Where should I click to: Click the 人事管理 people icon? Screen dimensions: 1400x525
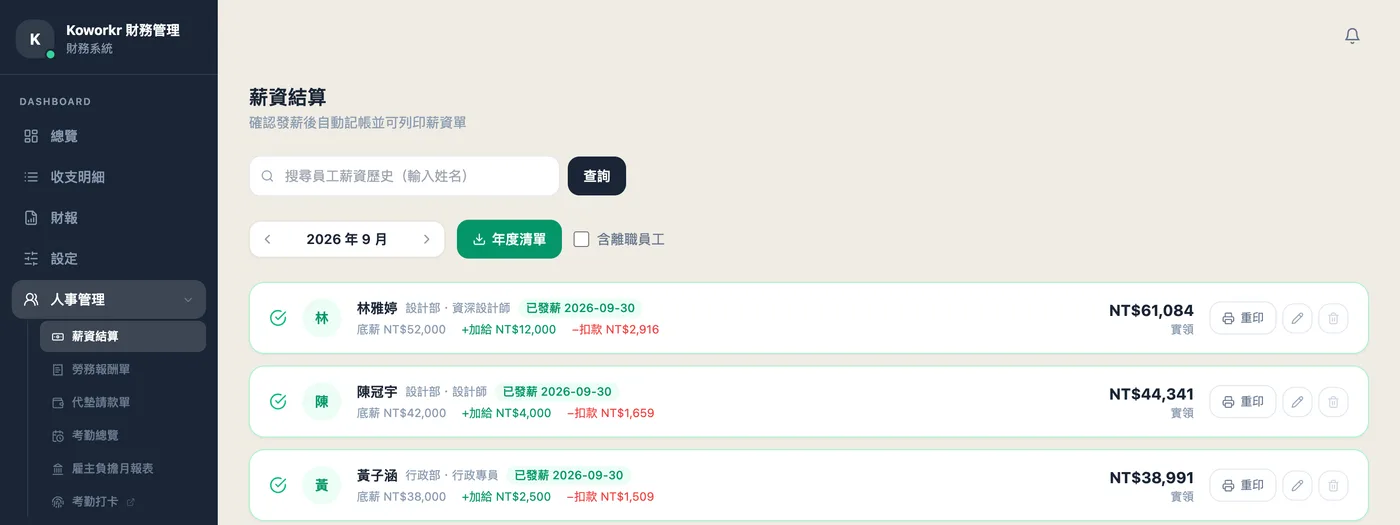pyautogui.click(x=31, y=299)
